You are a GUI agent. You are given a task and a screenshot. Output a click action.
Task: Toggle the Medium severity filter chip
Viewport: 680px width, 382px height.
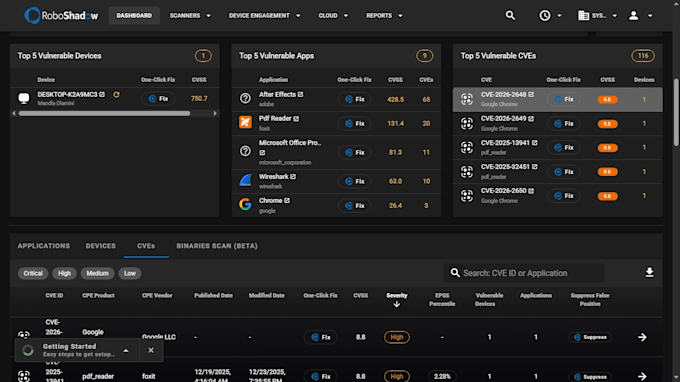coord(97,273)
